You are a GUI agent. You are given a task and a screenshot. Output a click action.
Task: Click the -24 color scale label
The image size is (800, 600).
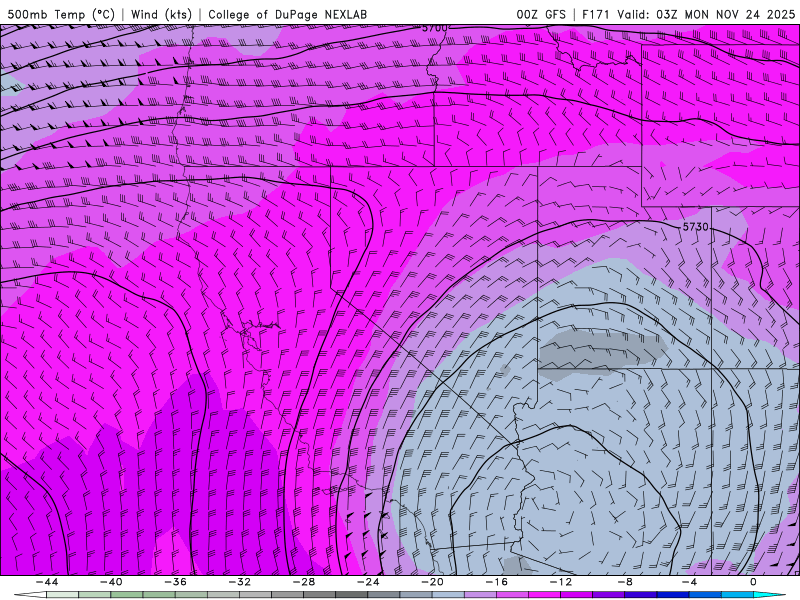tap(368, 582)
